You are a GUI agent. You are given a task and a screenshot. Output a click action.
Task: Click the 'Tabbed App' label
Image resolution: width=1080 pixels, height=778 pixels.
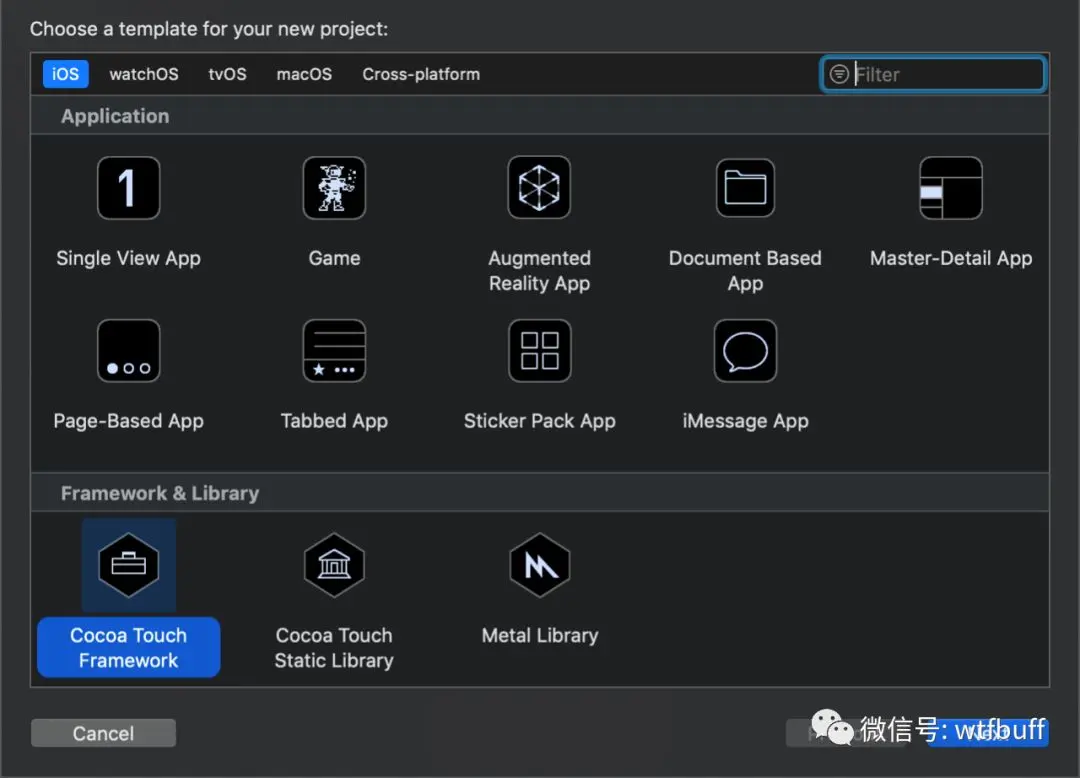click(334, 421)
